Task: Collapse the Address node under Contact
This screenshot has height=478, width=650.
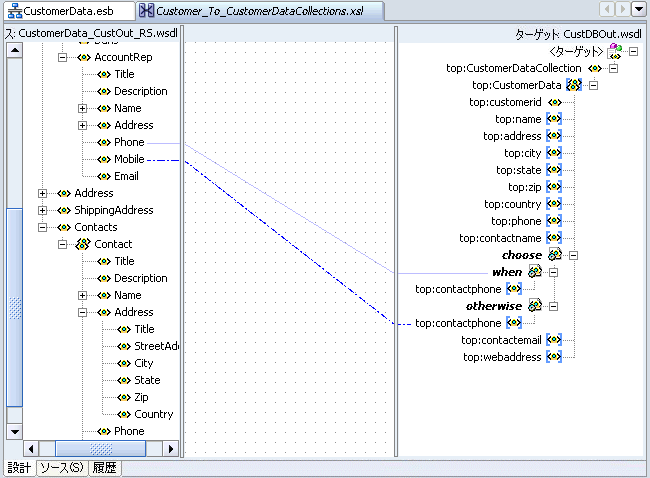Action: pos(82,312)
